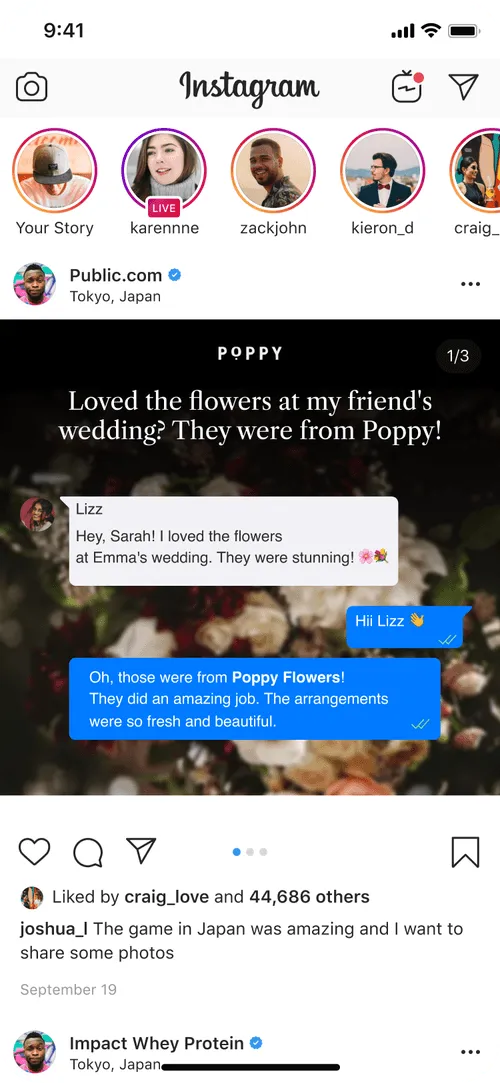View karennne's live story
The image size is (500, 1083).
[164, 171]
